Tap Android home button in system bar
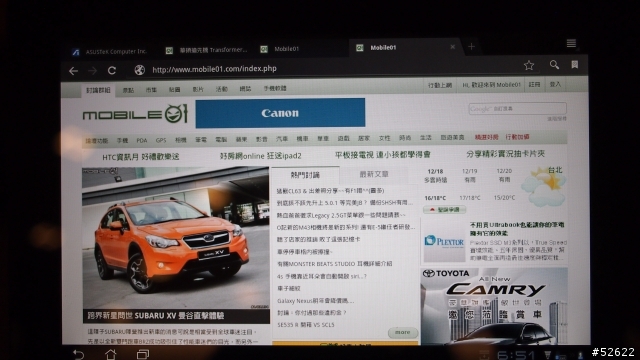The image size is (640, 360). click(x=111, y=354)
